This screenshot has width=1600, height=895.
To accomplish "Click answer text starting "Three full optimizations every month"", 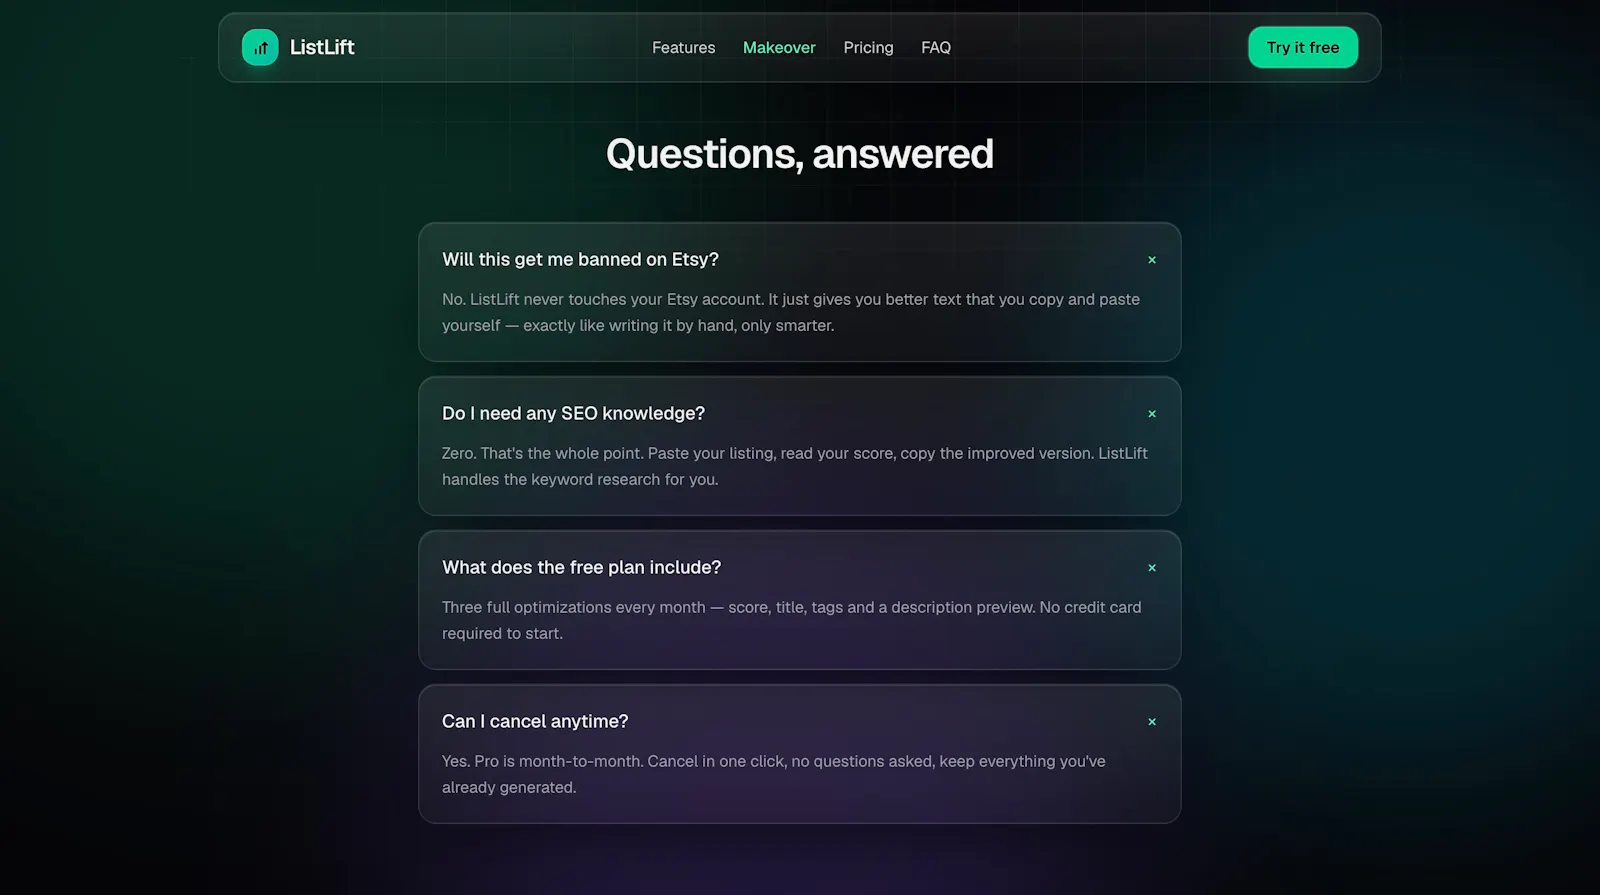I will (792, 620).
